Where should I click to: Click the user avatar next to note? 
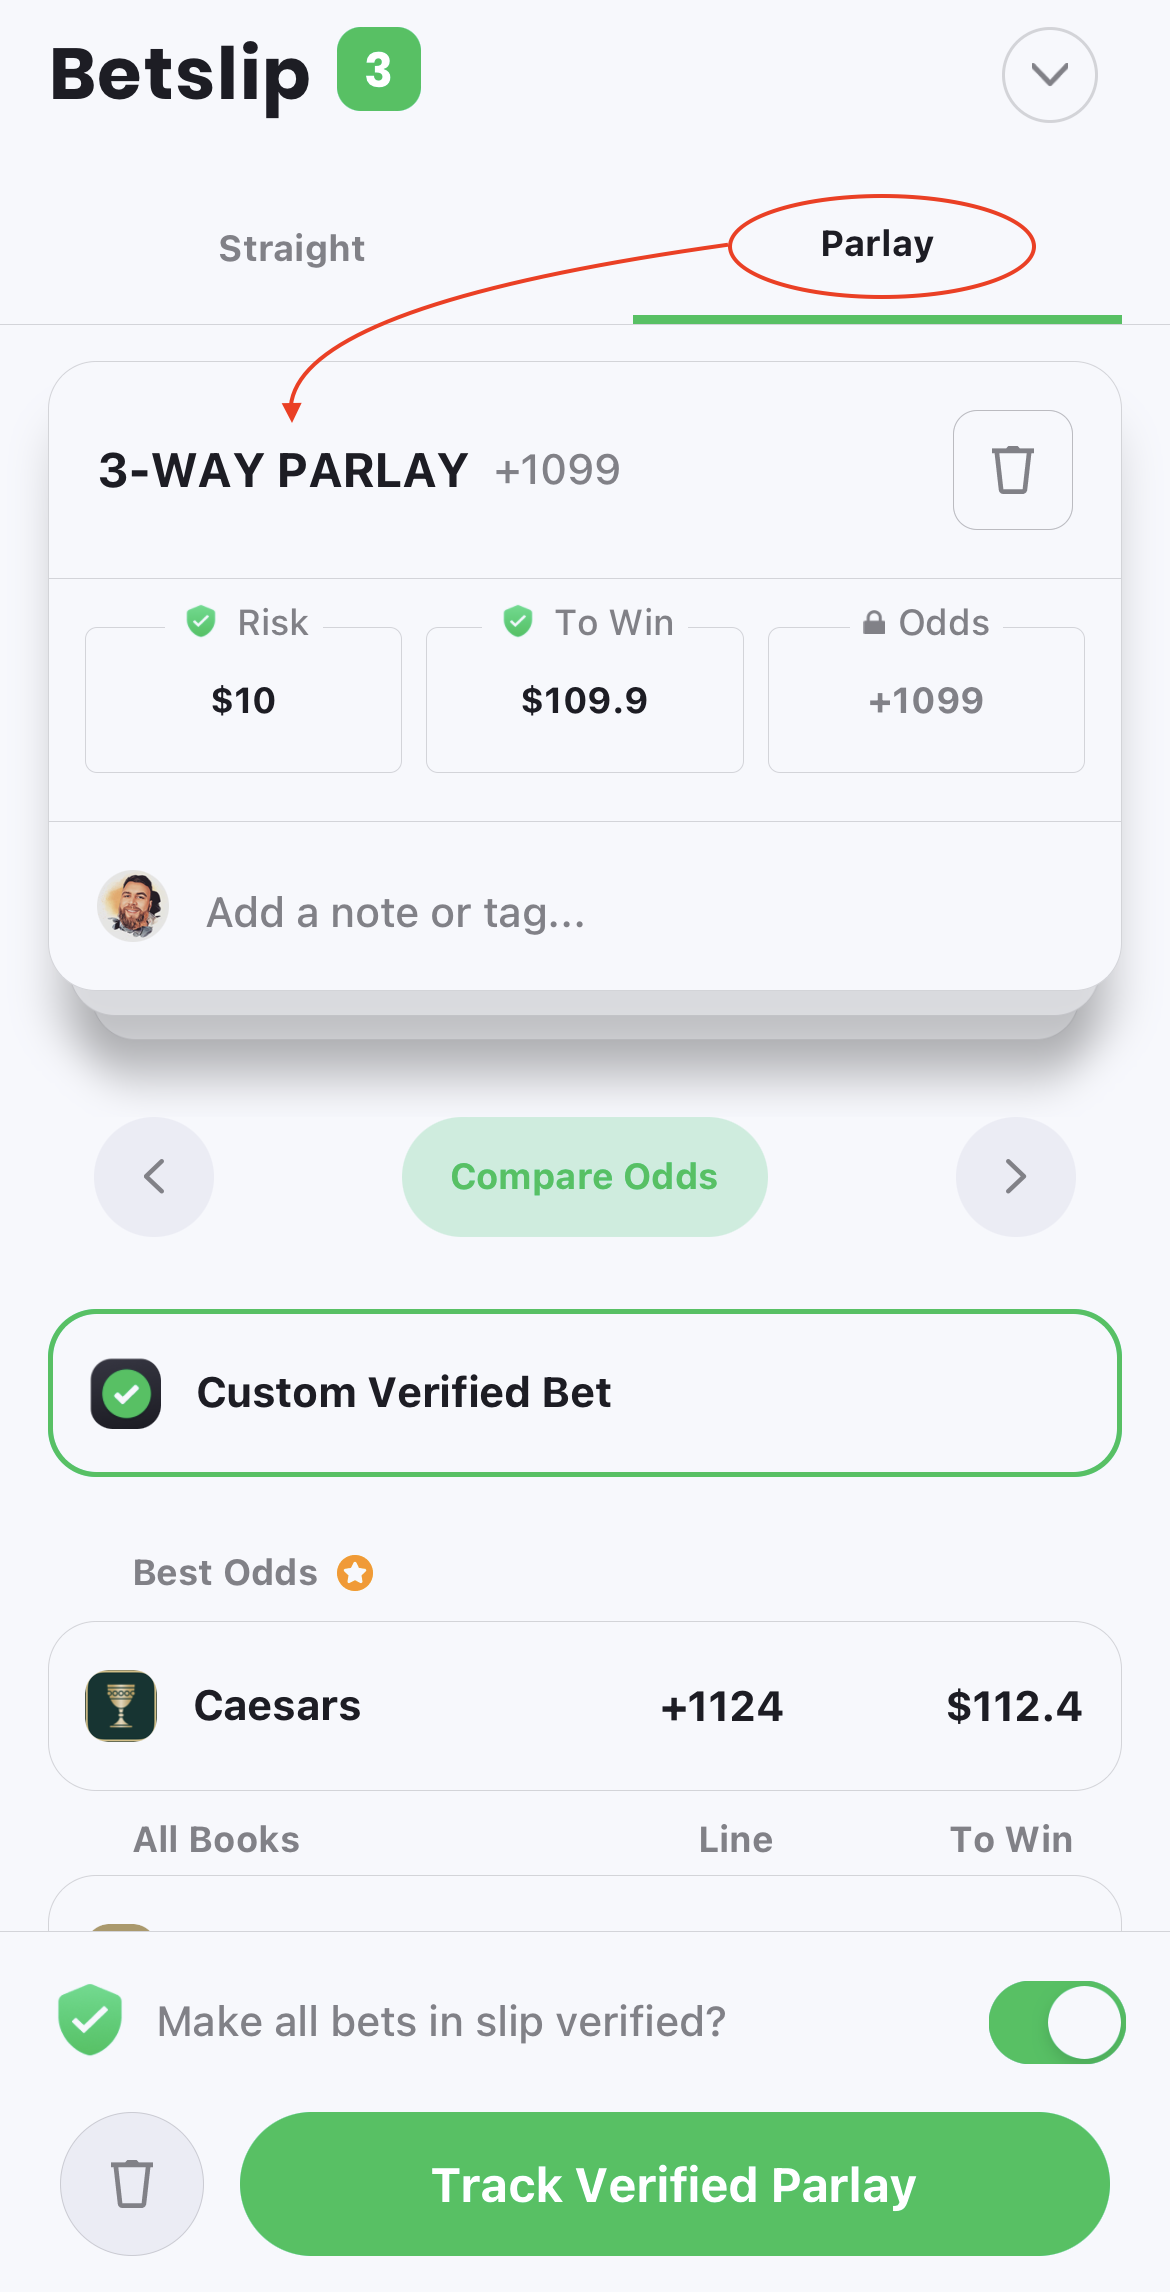point(133,906)
